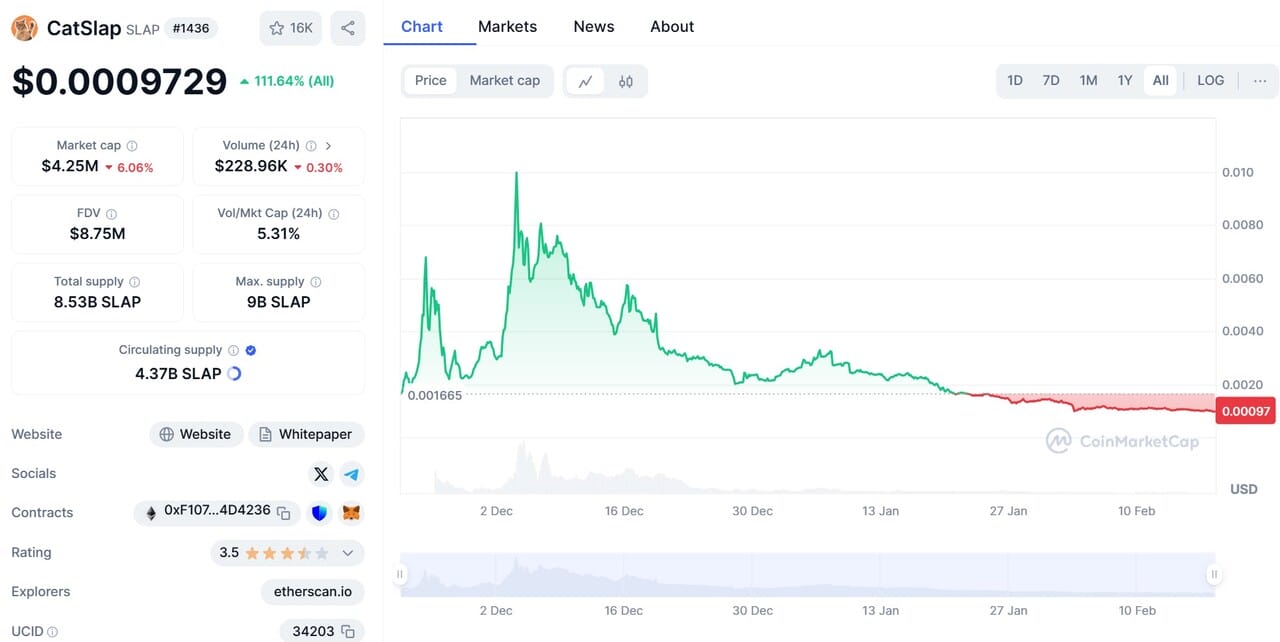Select the candlestick chart icon
The height and width of the screenshot is (642, 1280).
(625, 80)
